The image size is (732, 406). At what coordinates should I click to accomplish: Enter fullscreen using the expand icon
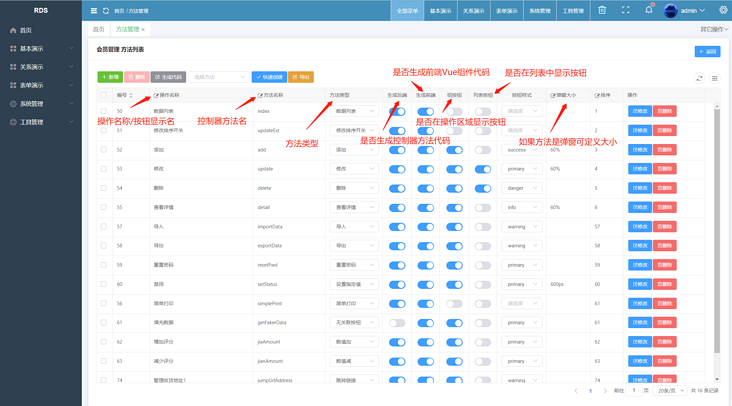[x=626, y=10]
